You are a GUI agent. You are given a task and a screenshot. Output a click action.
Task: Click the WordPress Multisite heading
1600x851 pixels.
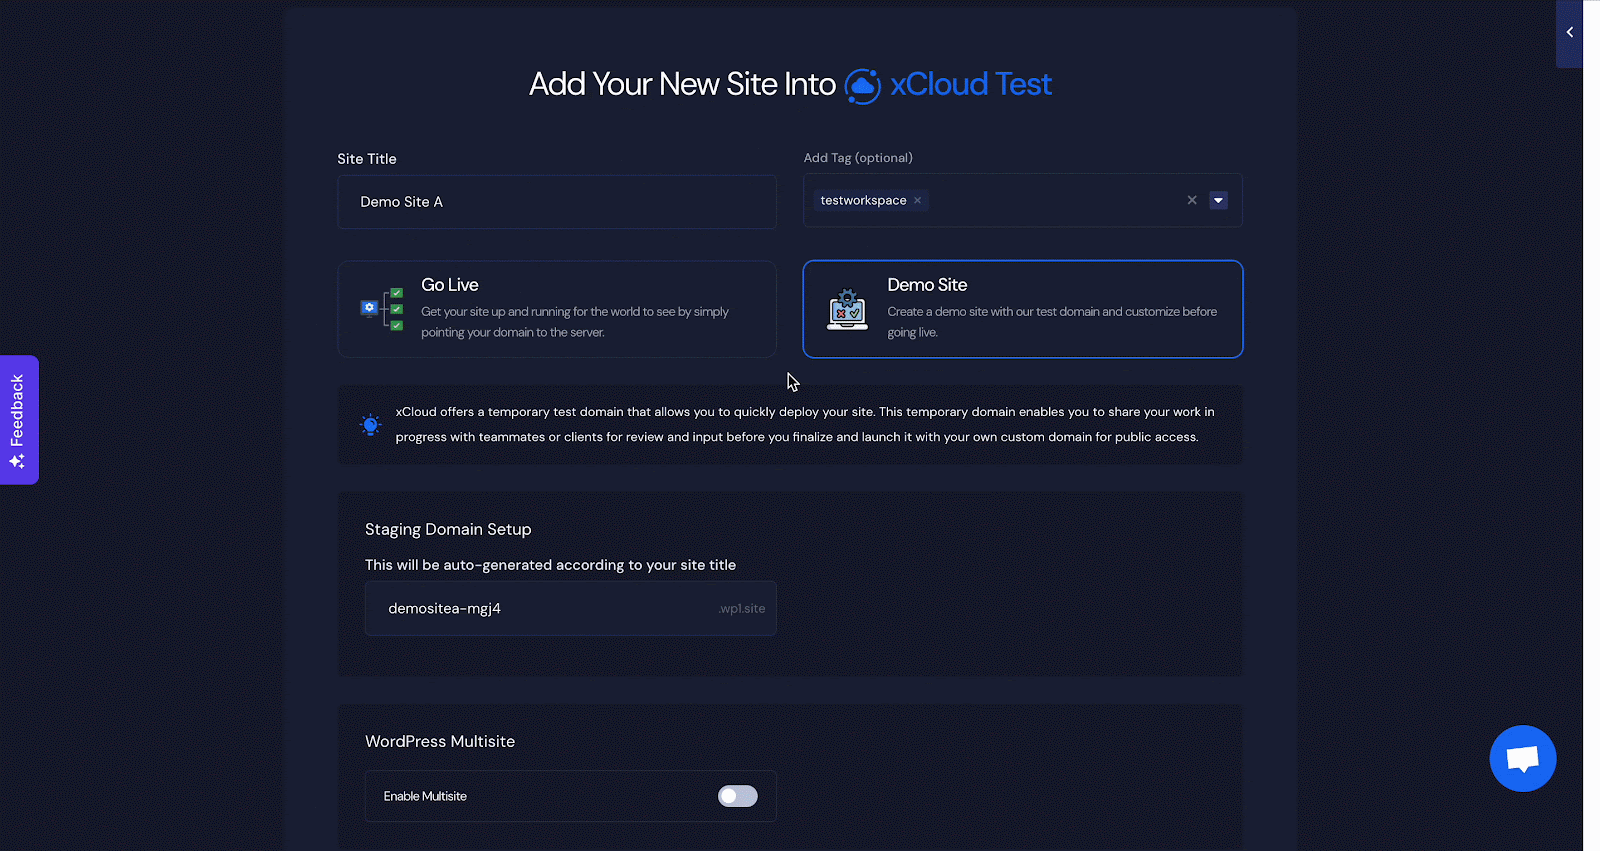[440, 741]
